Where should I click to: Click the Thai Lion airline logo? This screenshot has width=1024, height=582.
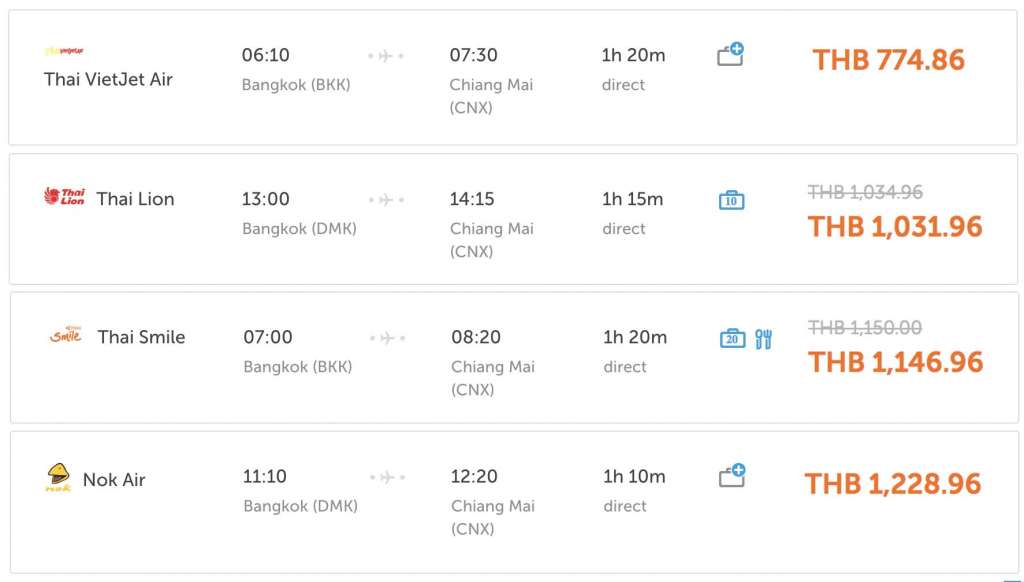(65, 196)
